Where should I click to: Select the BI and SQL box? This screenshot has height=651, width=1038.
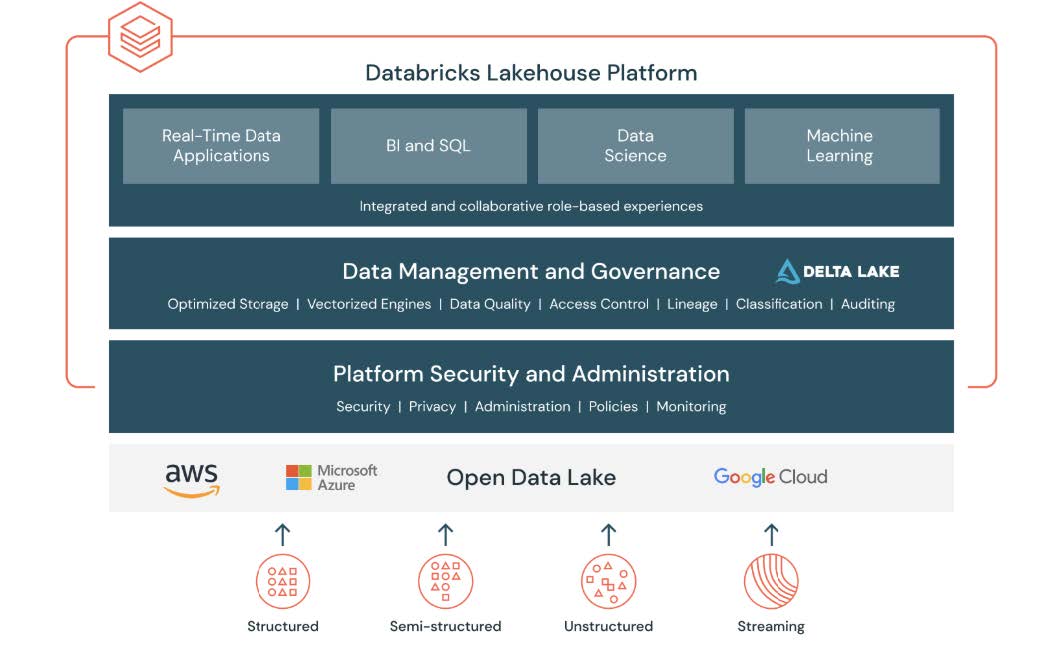(428, 146)
